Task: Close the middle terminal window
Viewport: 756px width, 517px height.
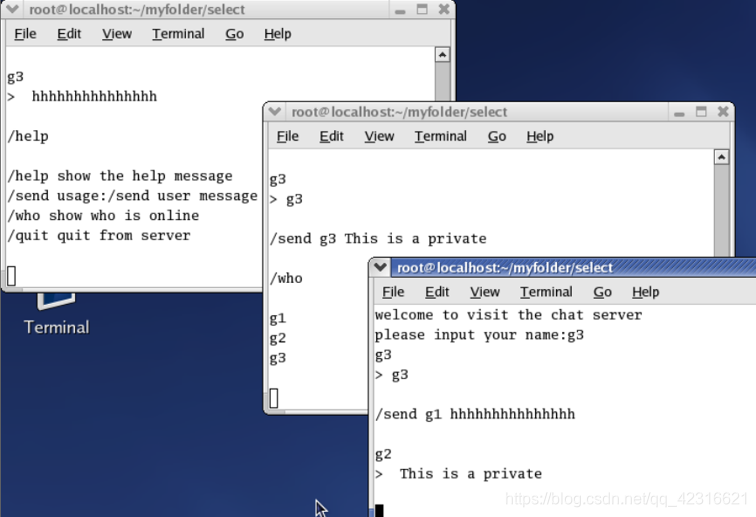Action: click(723, 112)
